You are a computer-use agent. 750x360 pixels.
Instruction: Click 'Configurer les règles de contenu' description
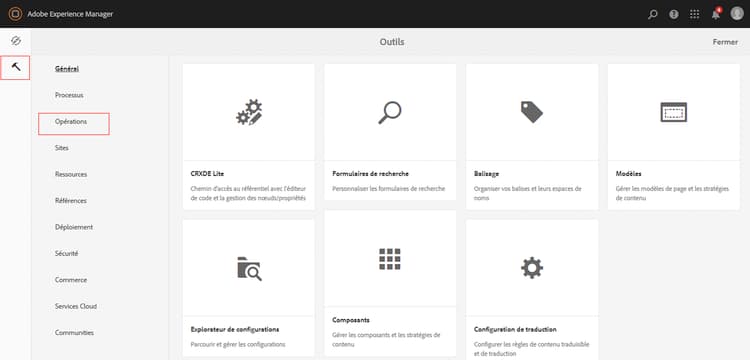click(531, 349)
